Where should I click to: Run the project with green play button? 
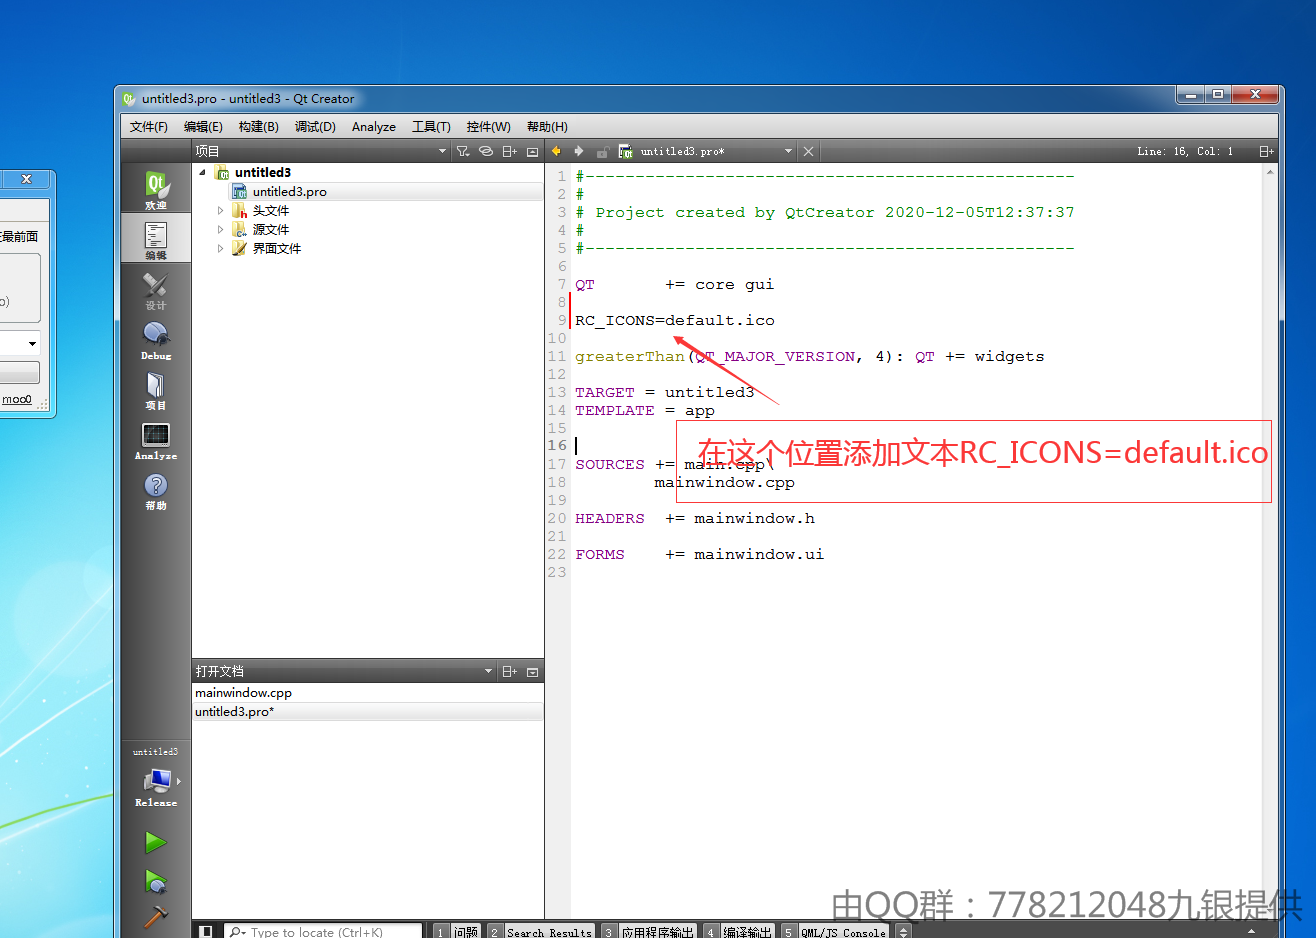[x=156, y=842]
